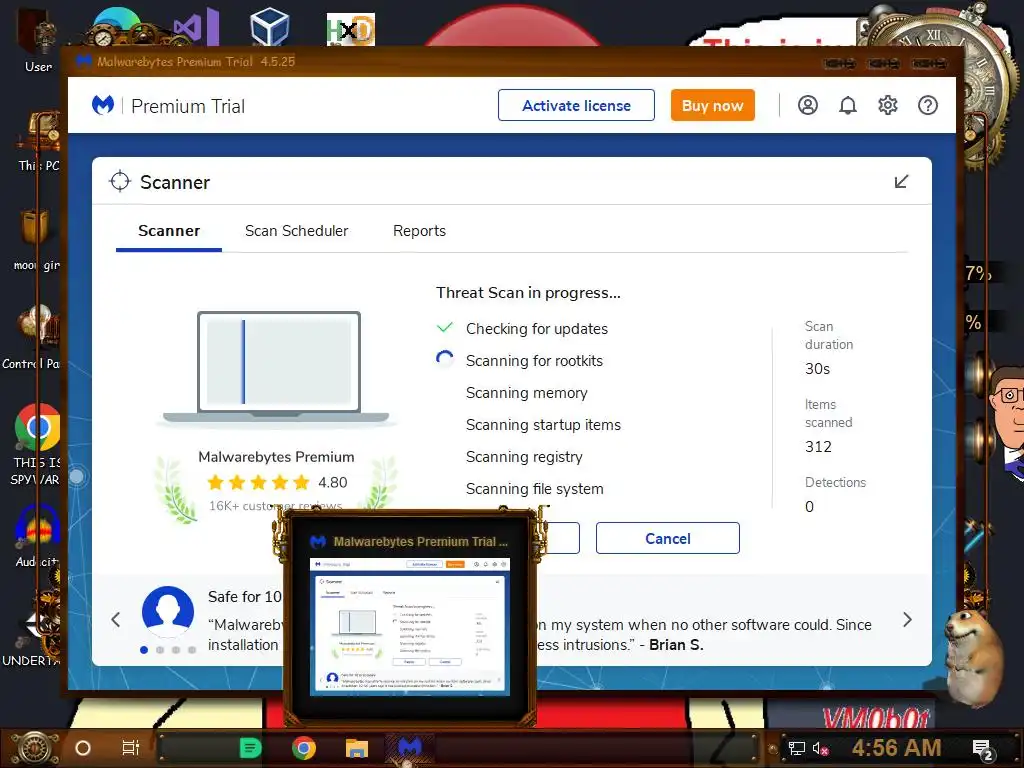Click the laptop scan progress illustration
Viewport: 1024px width, 768px height.
tap(278, 368)
